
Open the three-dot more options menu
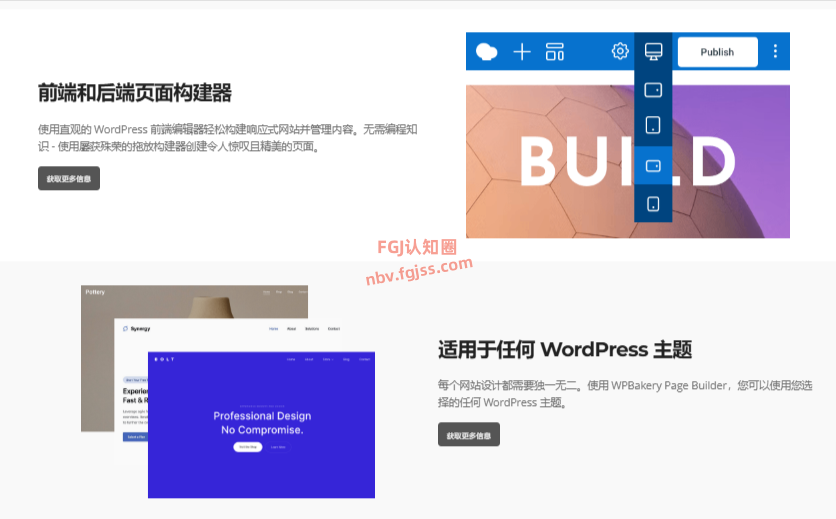coord(775,51)
